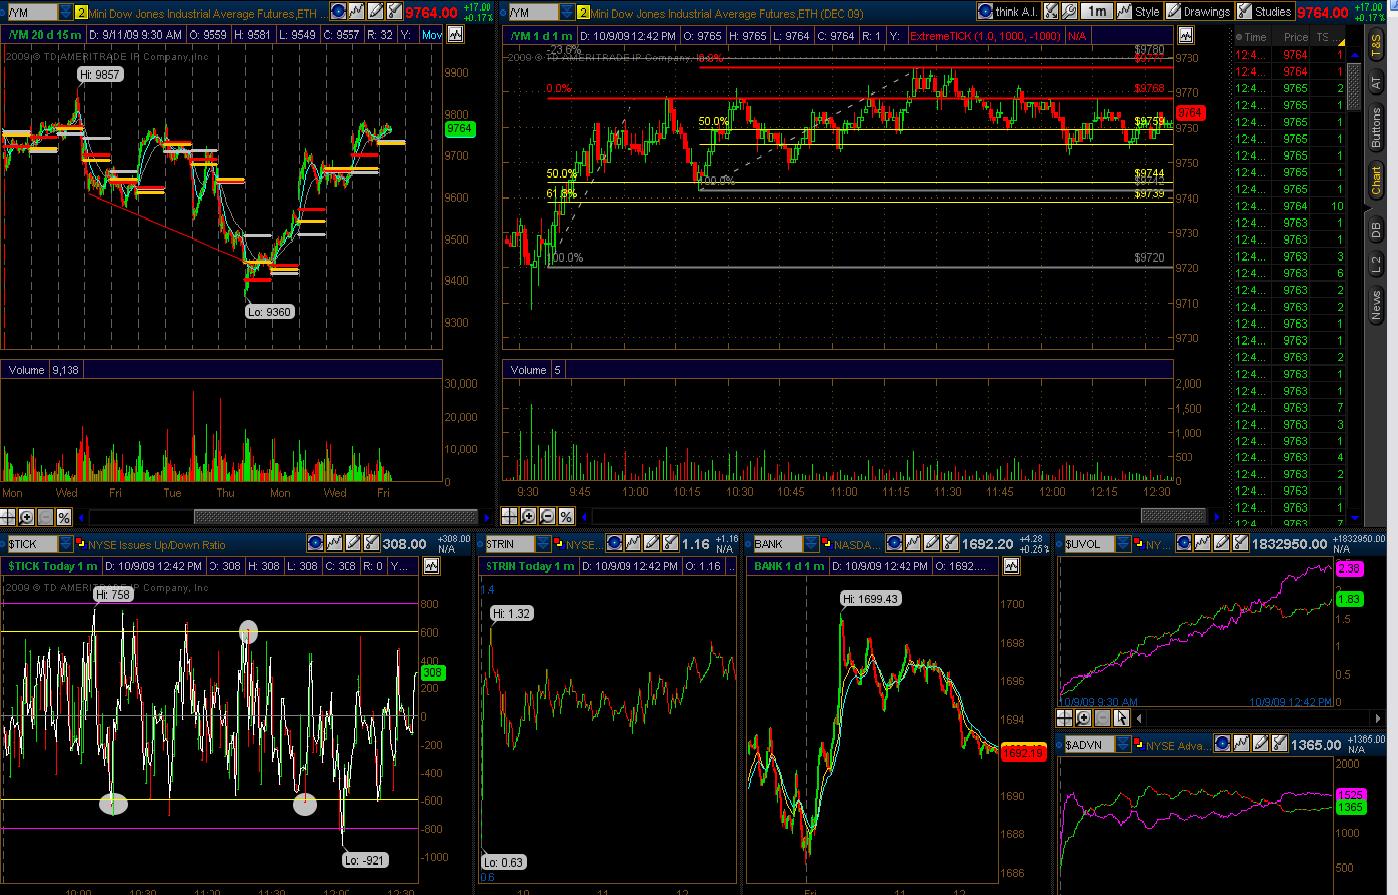
Task: Select pencil drawing icon on left /YM chart
Action: [375, 12]
